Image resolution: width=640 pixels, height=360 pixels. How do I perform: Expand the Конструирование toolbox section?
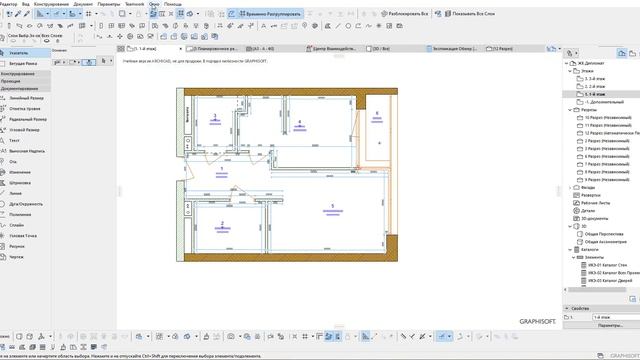[x=25, y=74]
